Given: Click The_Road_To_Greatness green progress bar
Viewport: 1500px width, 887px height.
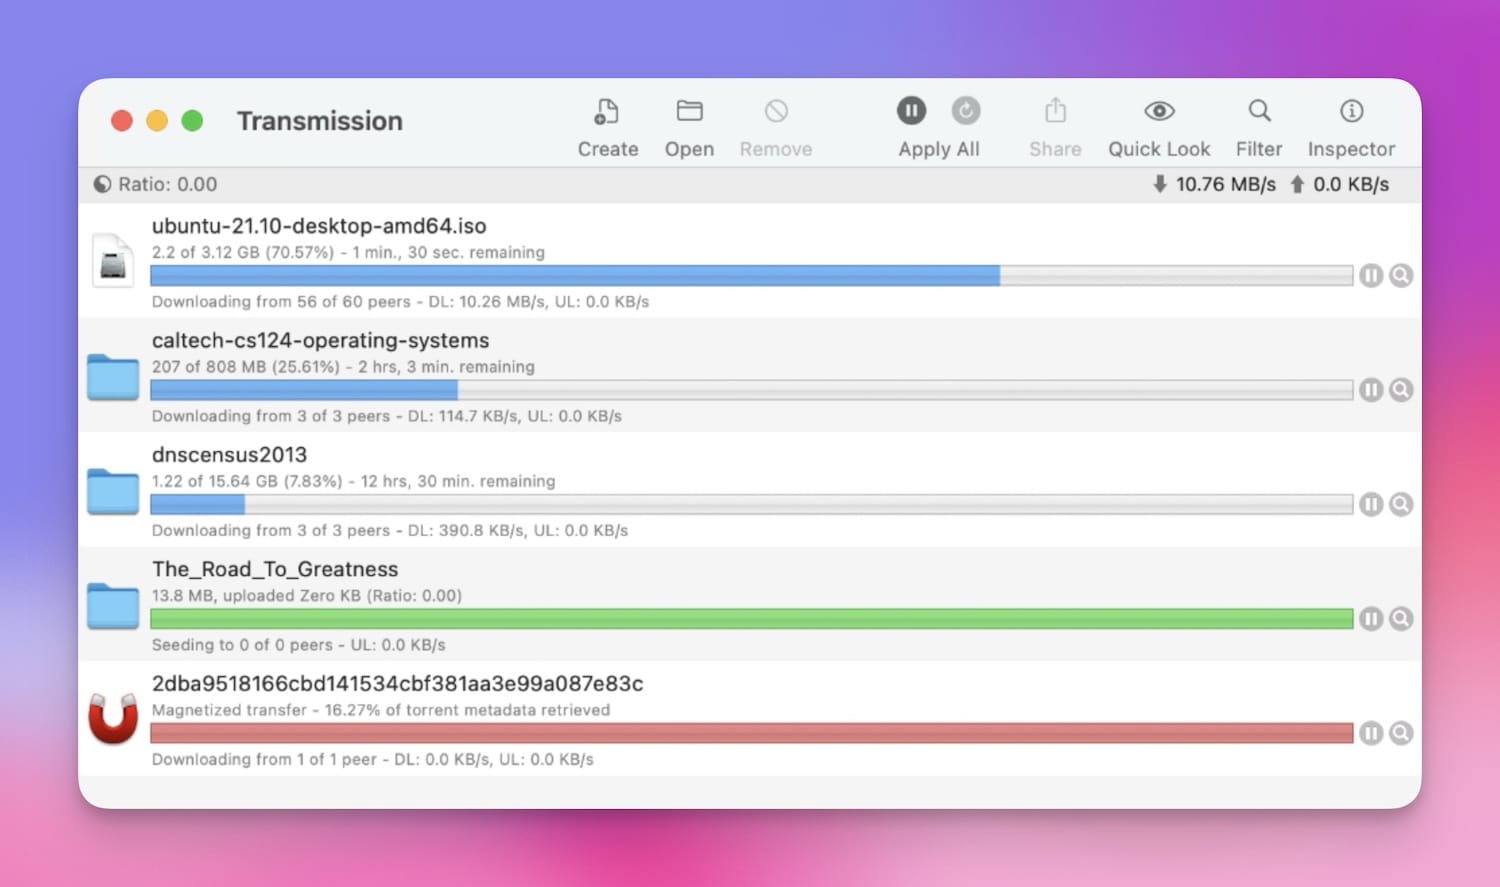Looking at the screenshot, I should pos(751,619).
